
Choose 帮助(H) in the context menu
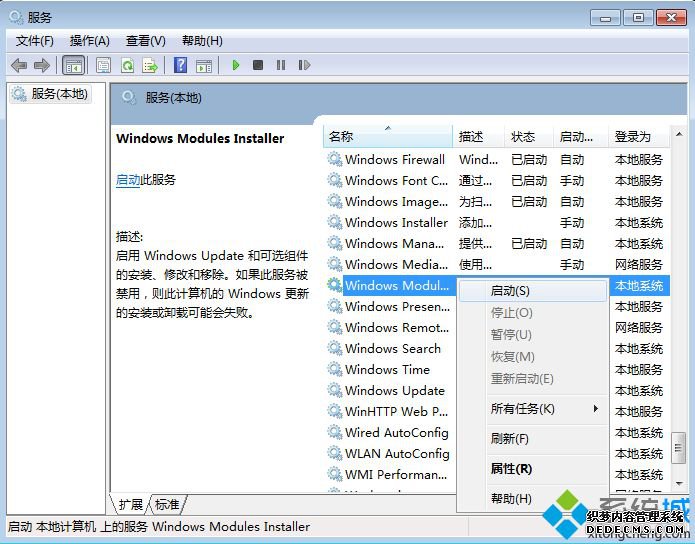[533, 499]
